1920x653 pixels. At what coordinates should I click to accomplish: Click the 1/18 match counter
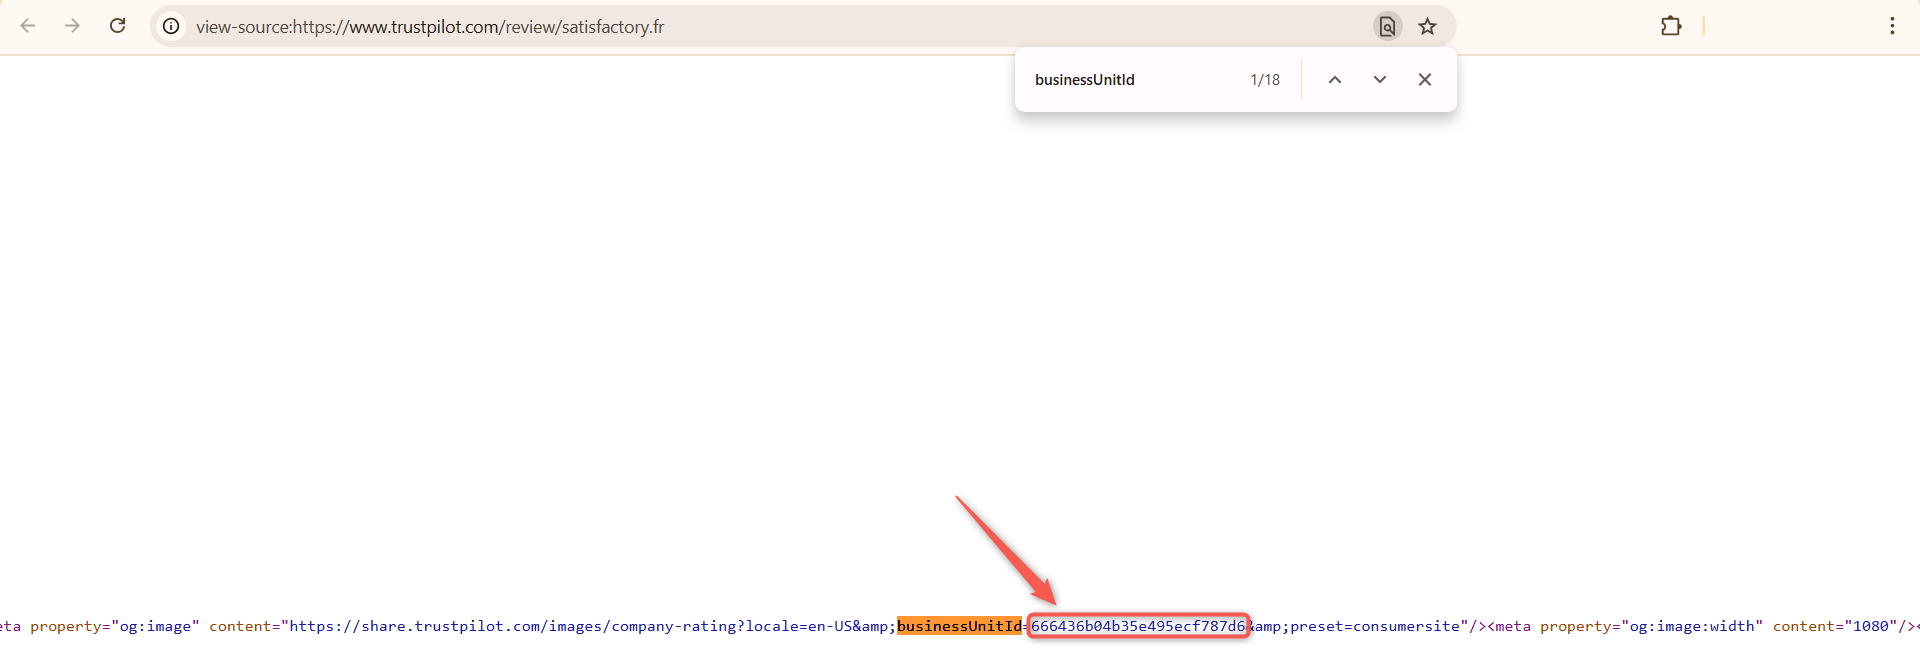pyautogui.click(x=1264, y=80)
